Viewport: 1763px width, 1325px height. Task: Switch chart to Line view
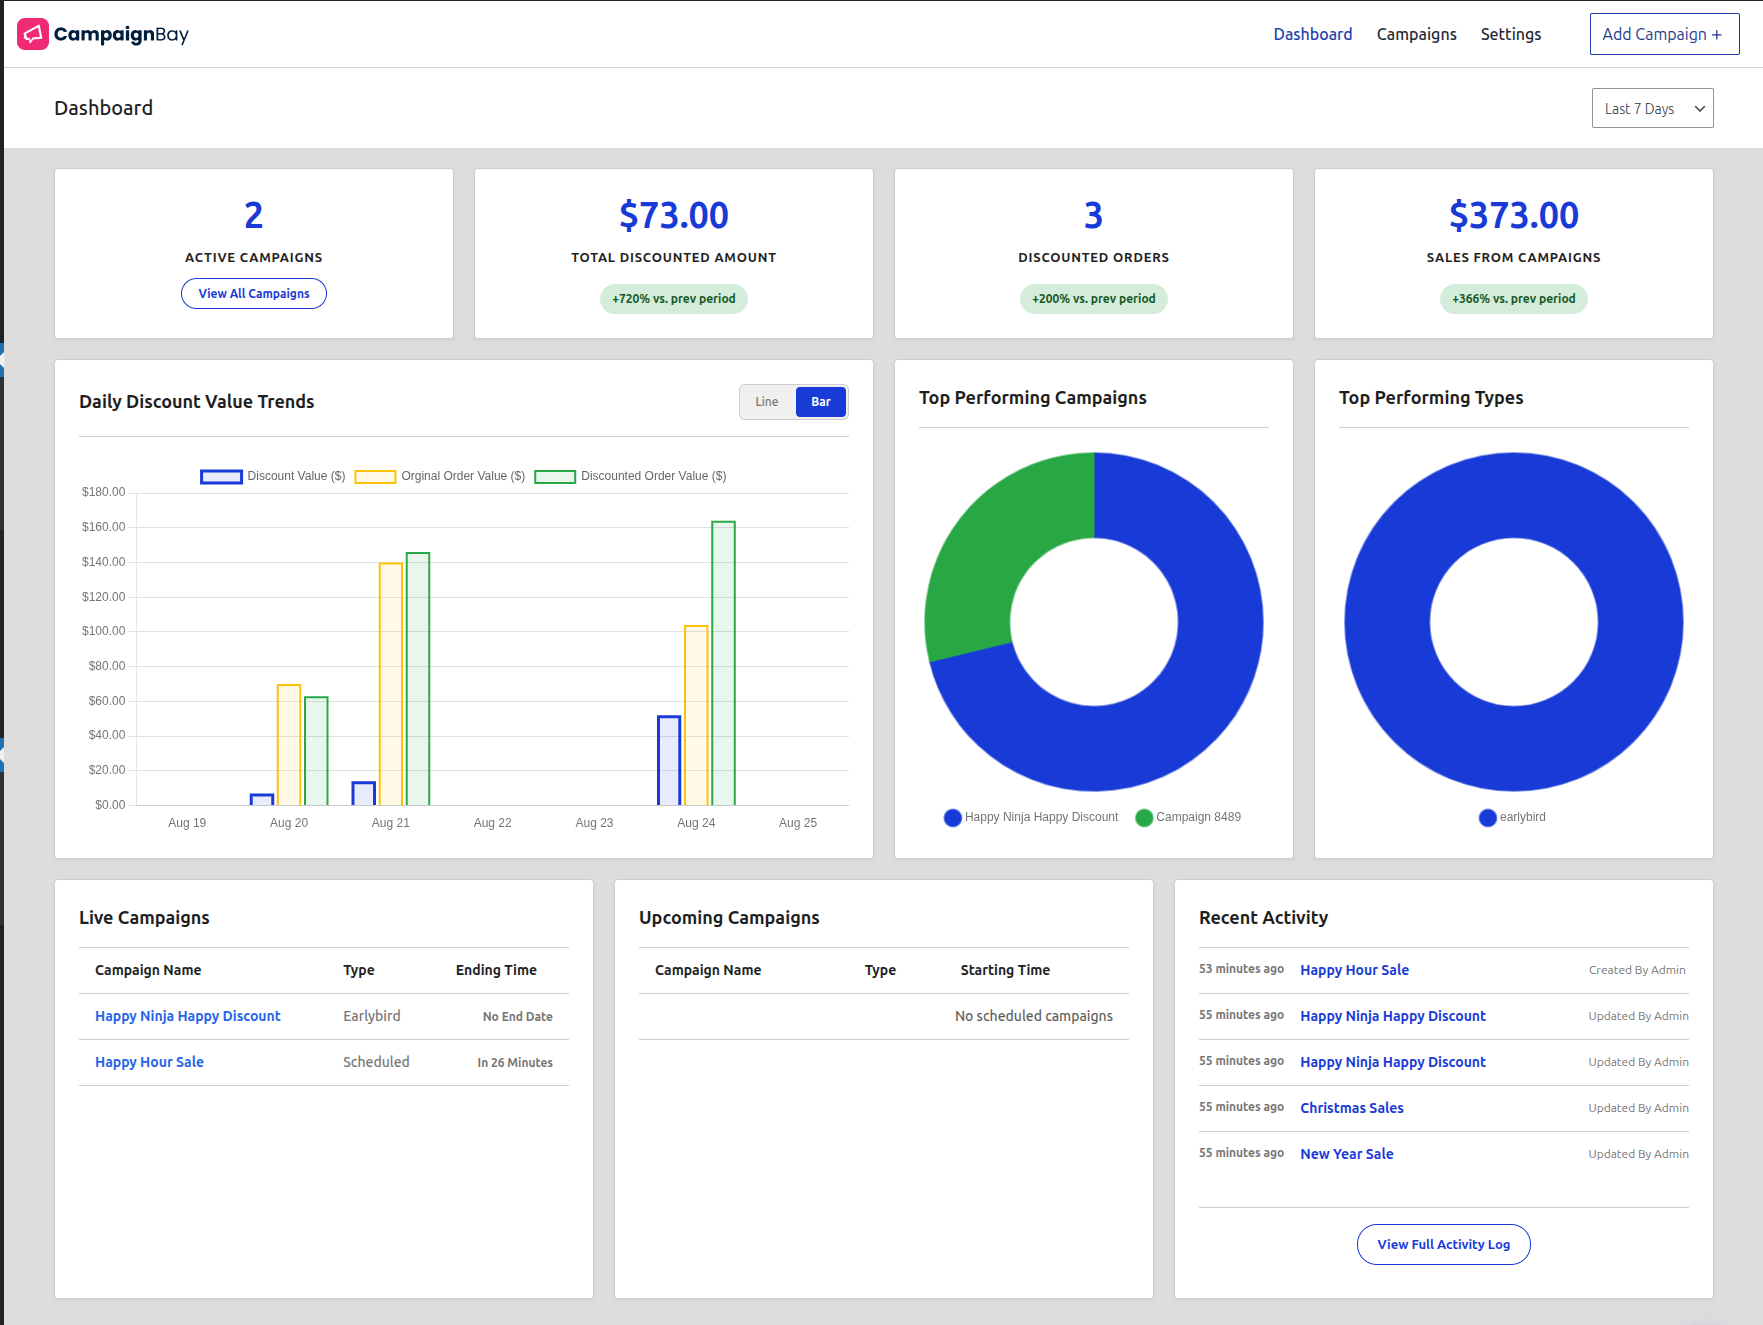(x=766, y=401)
